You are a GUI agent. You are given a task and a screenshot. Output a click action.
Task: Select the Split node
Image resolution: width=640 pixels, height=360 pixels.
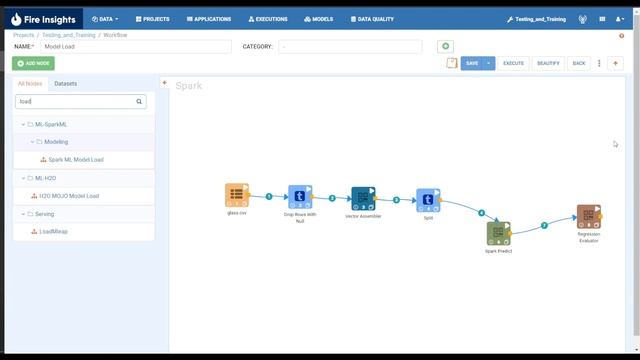[x=428, y=200]
